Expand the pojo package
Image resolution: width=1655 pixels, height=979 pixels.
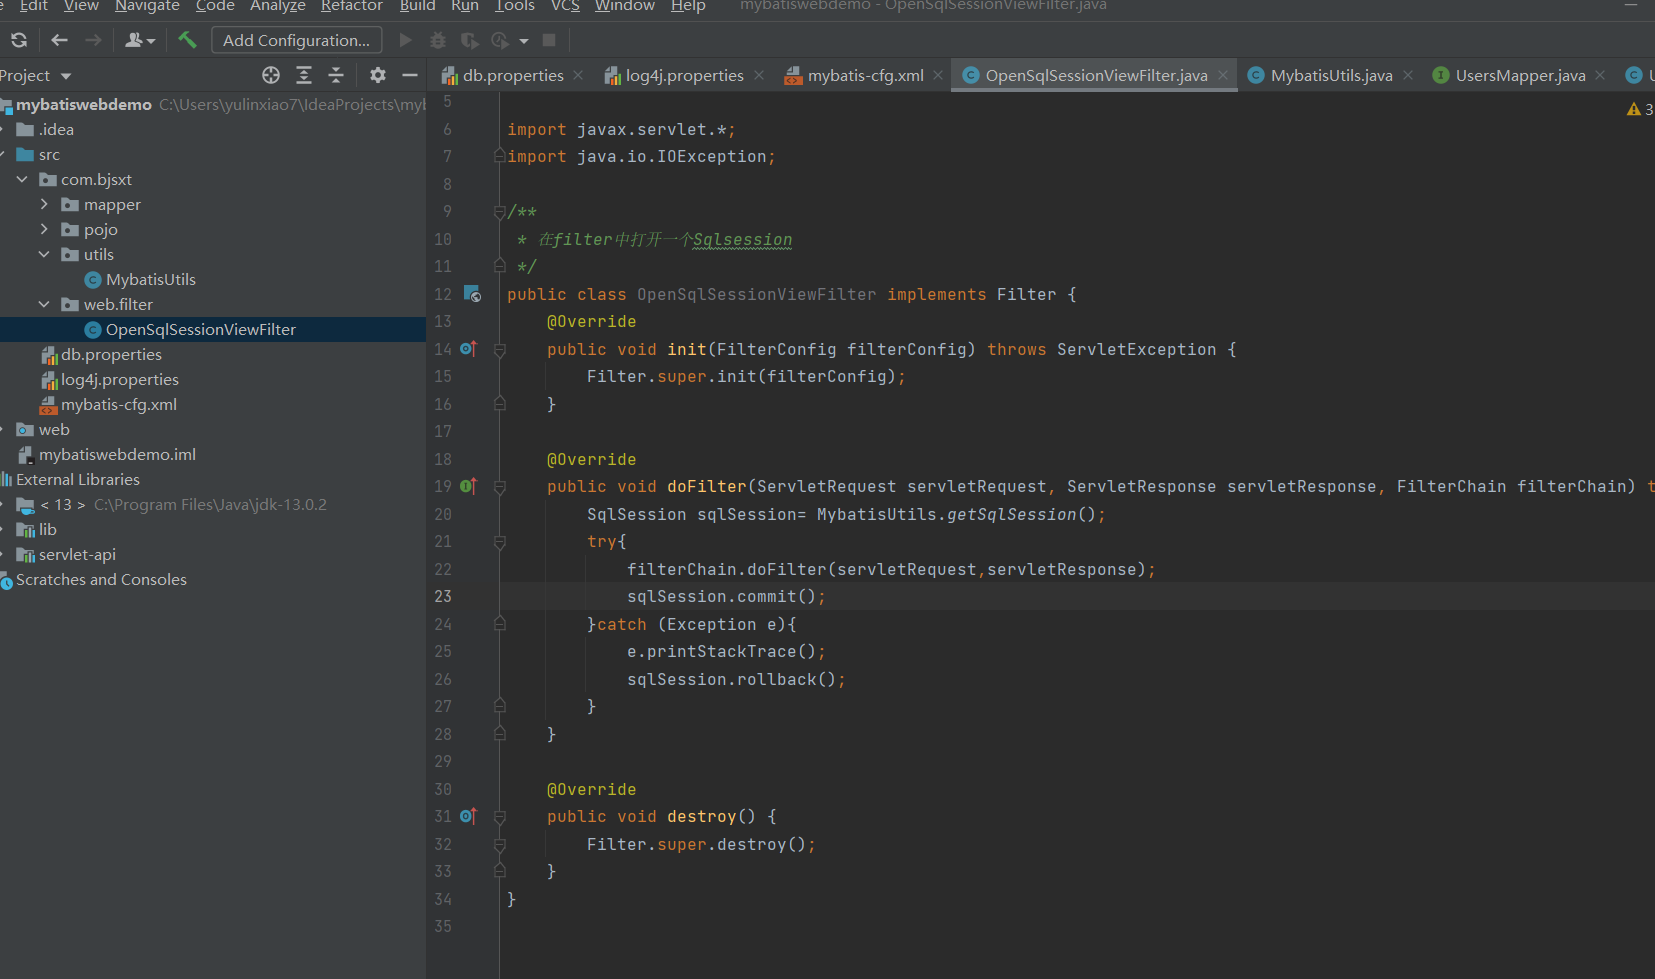tap(44, 229)
